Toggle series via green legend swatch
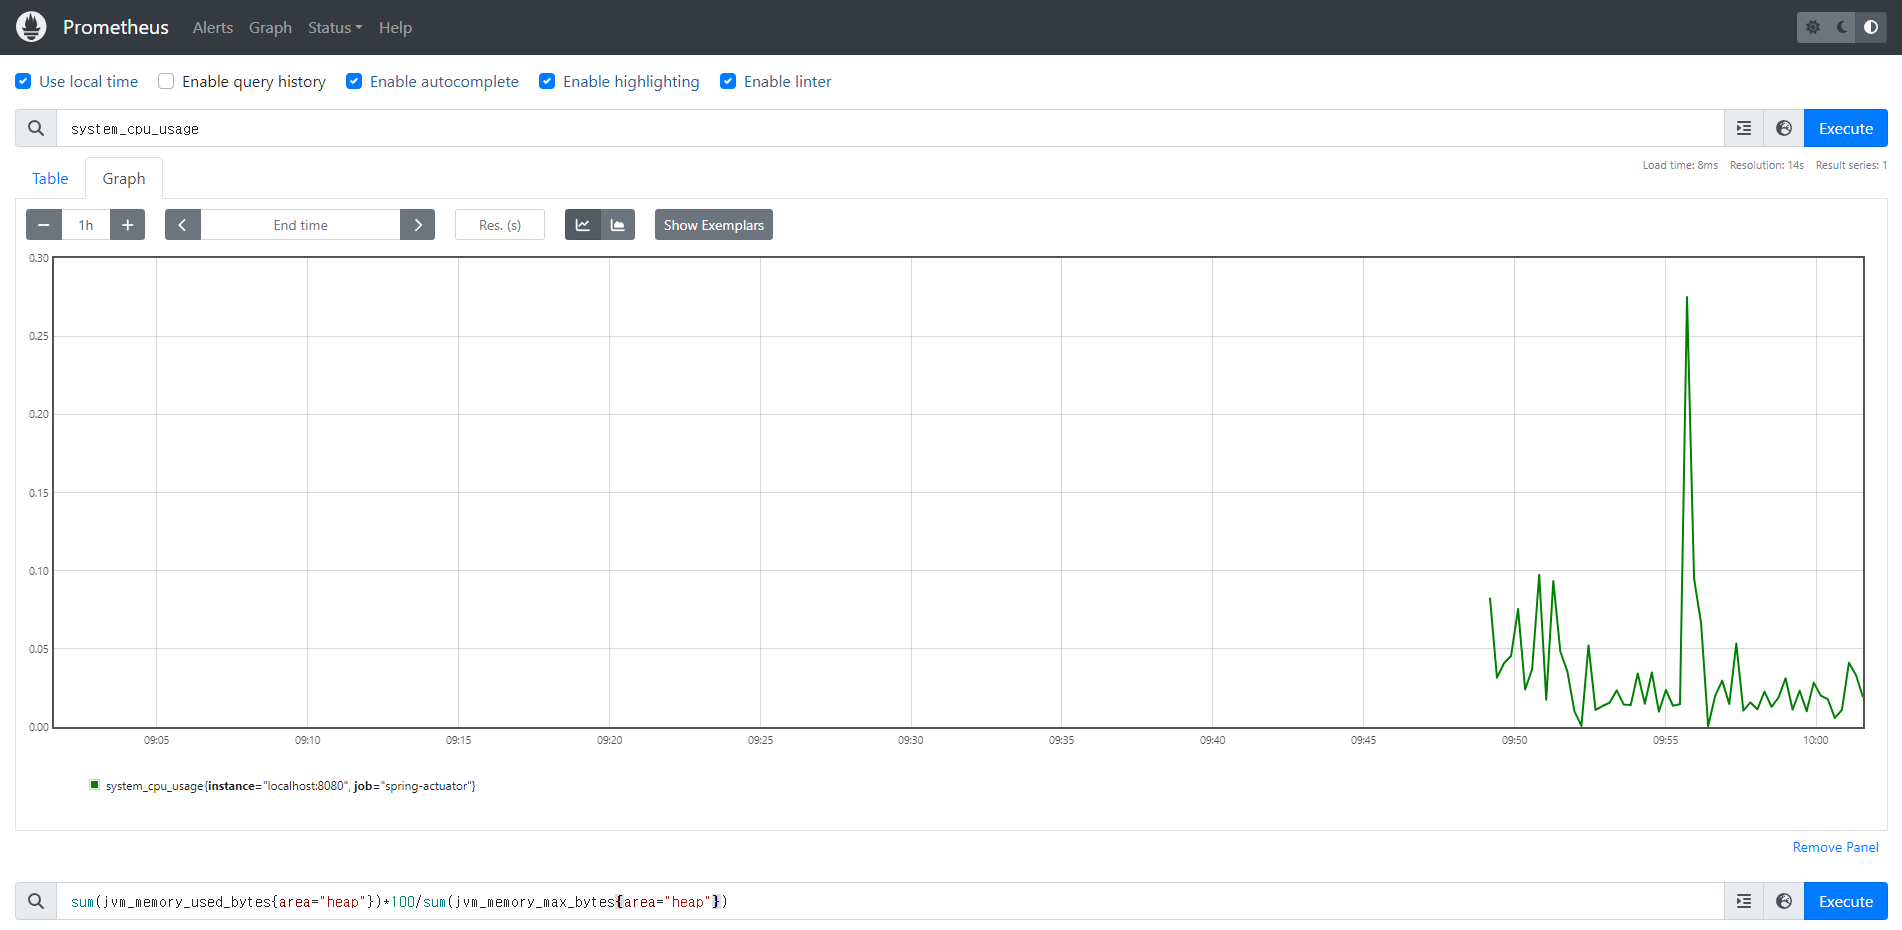Screen dimensions: 1902x930 tap(95, 785)
